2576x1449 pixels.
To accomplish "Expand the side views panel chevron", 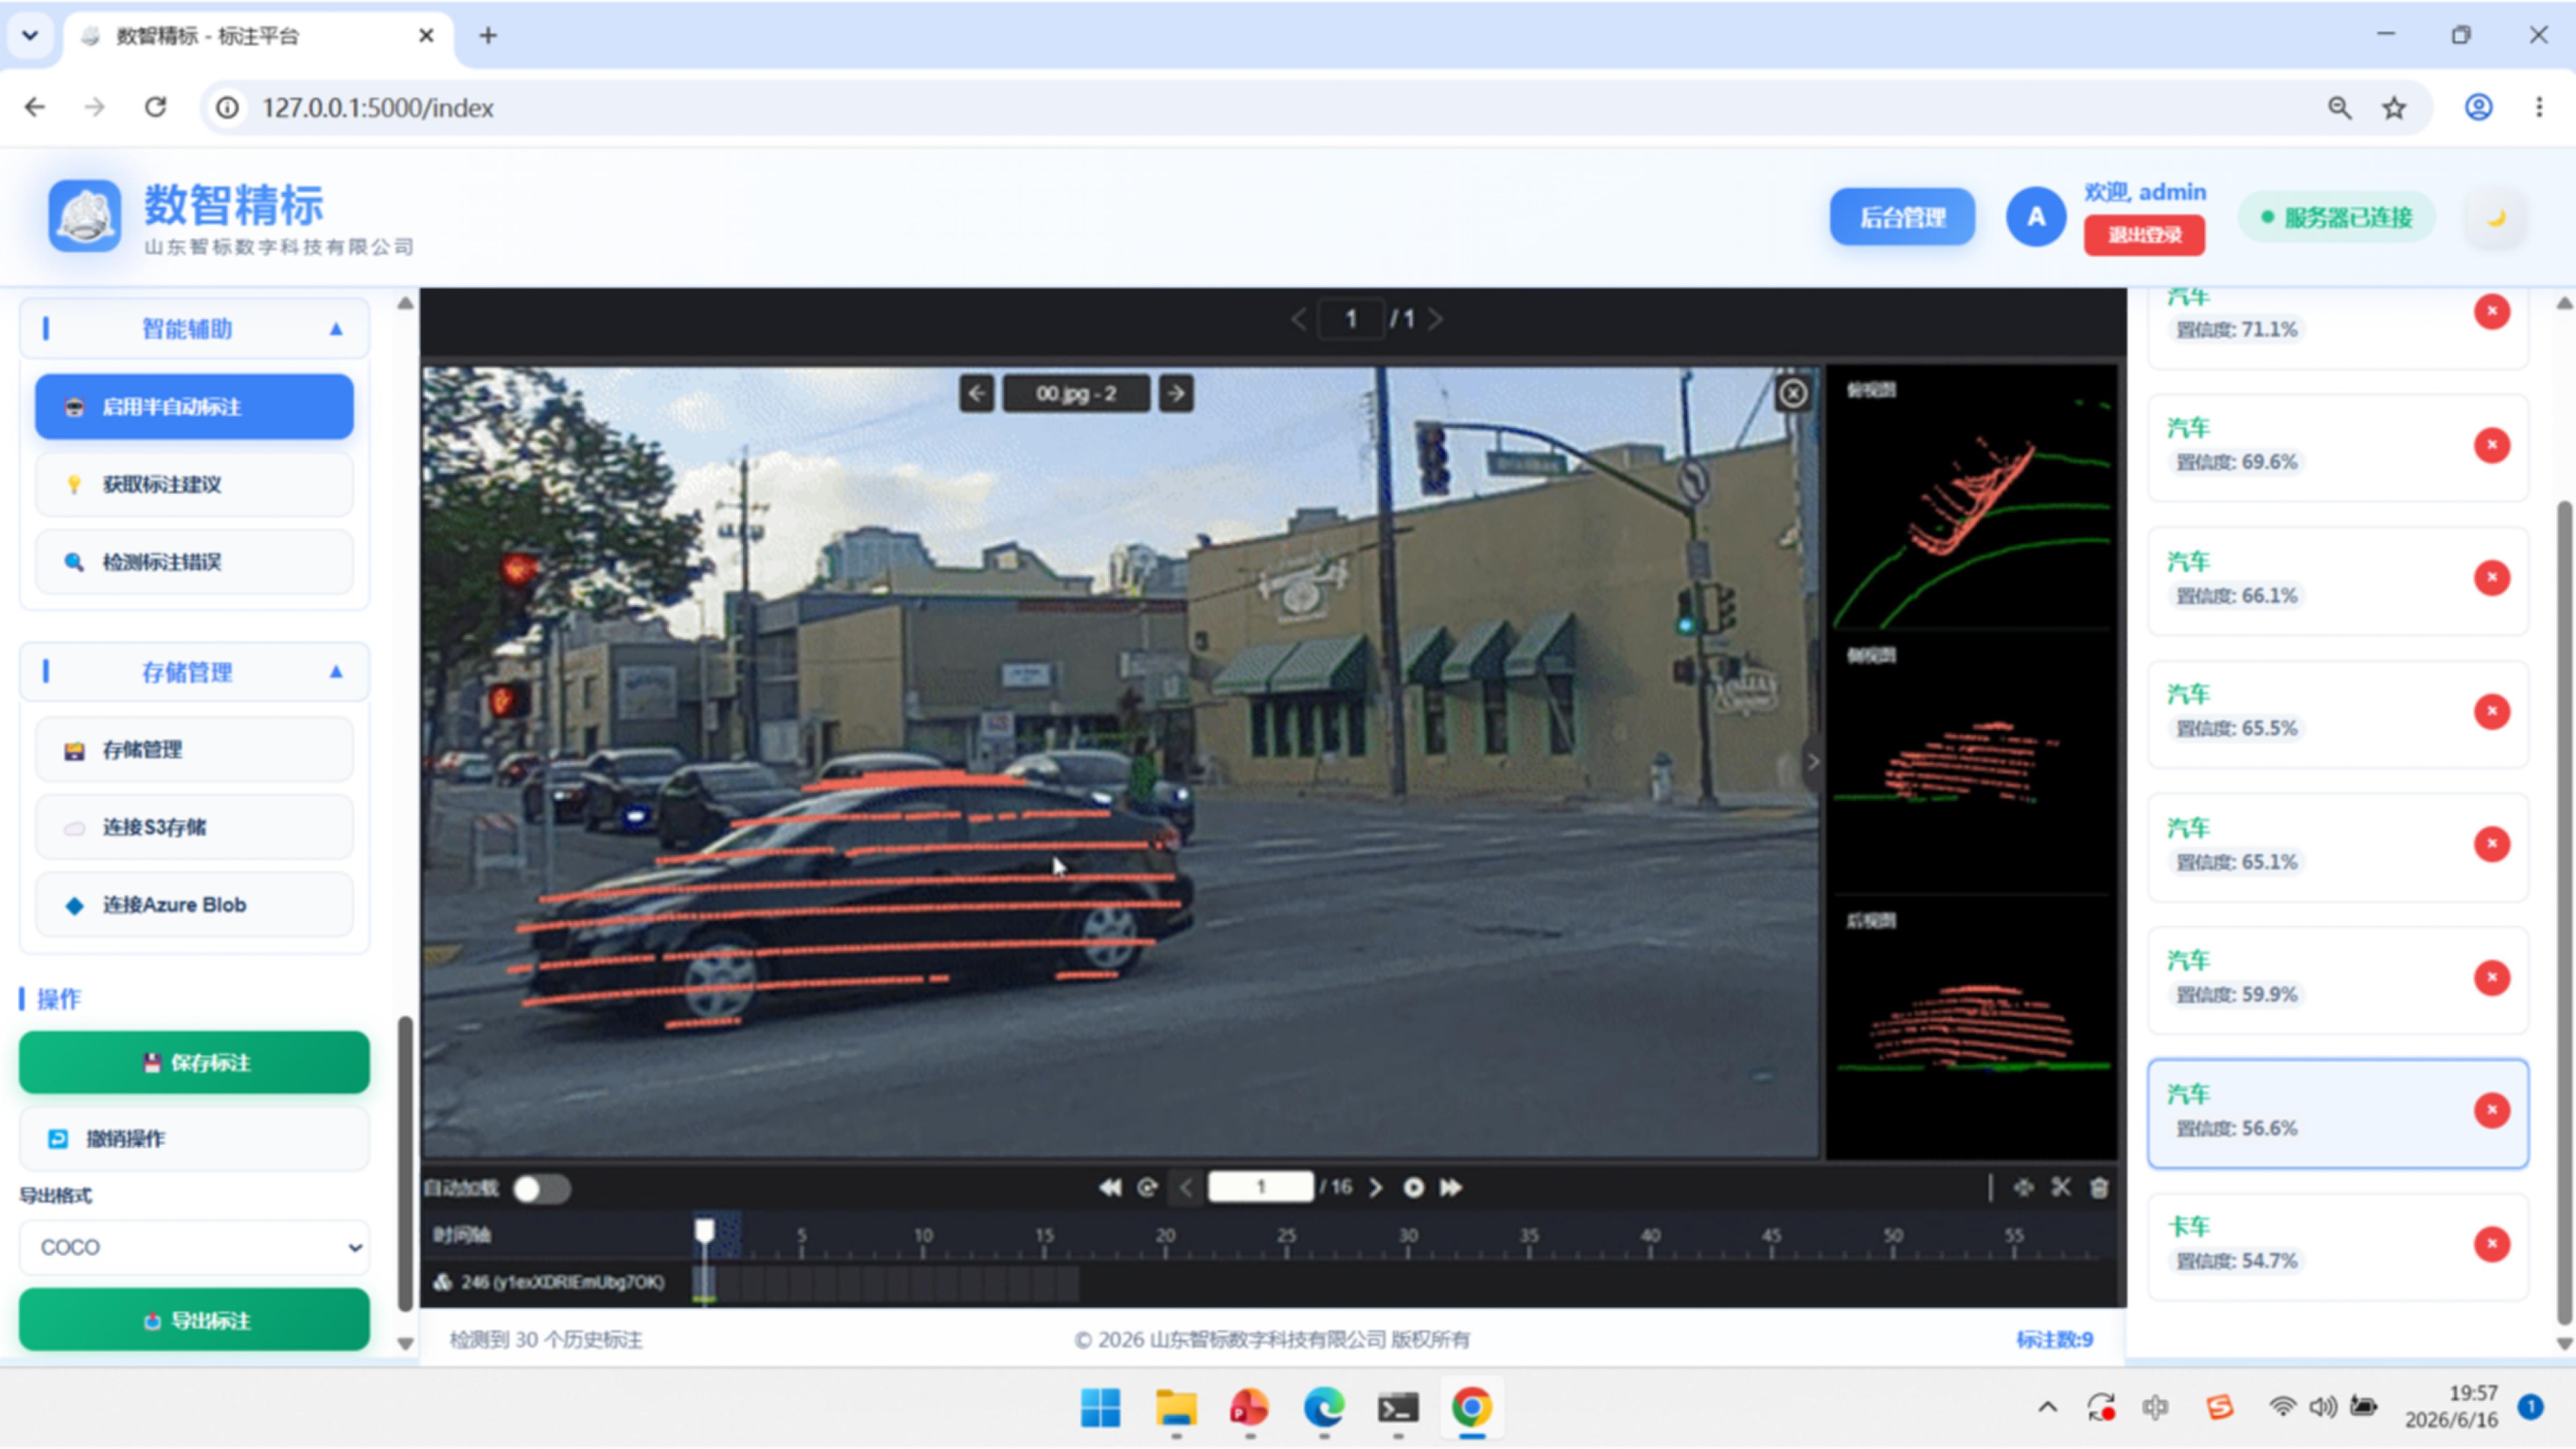I will (1813, 762).
